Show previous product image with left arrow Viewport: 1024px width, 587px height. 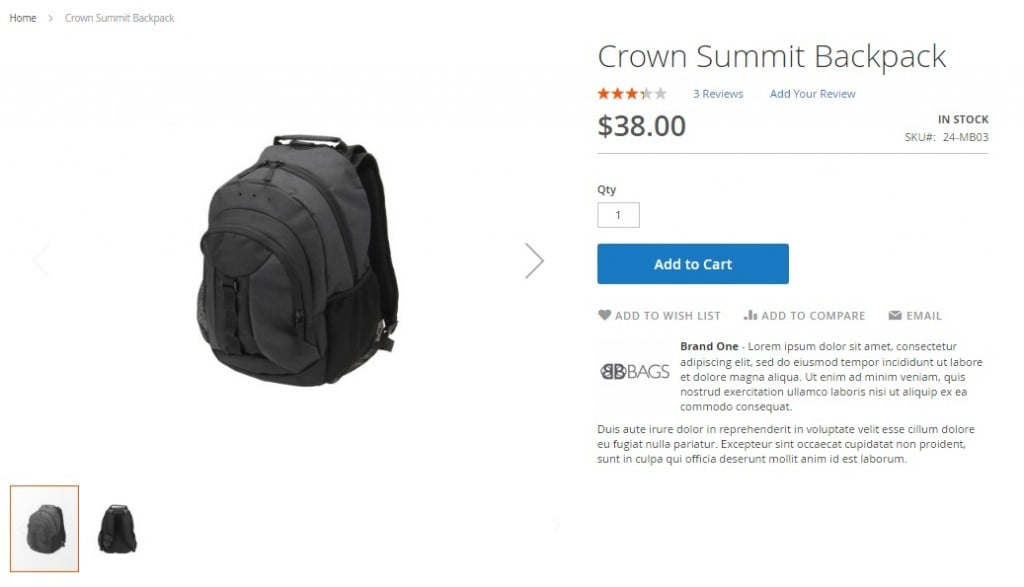42,261
